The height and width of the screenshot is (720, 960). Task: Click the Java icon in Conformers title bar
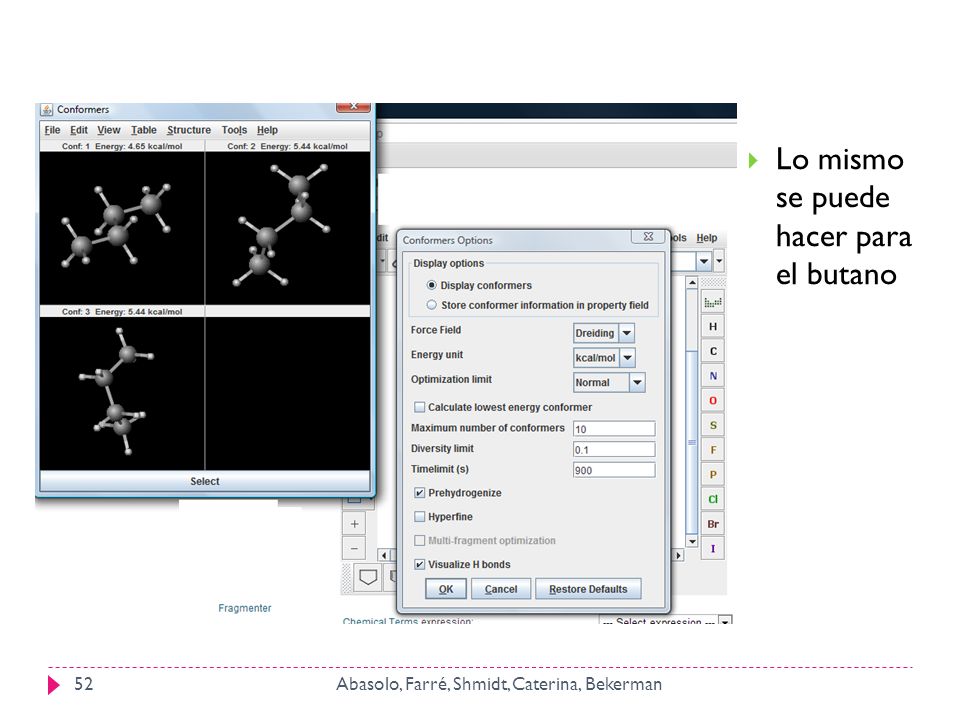click(x=47, y=110)
